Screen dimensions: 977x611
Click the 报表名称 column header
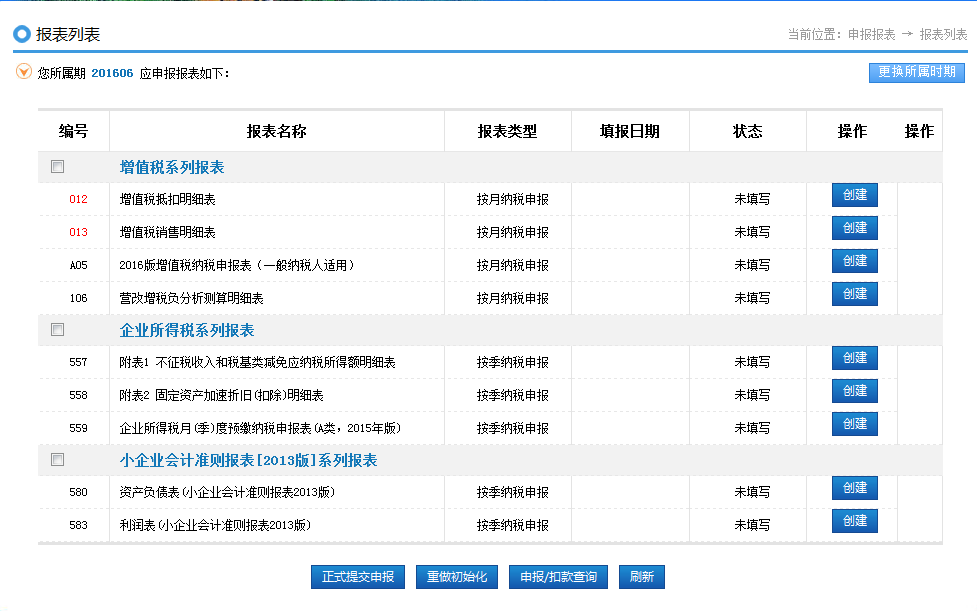277,131
